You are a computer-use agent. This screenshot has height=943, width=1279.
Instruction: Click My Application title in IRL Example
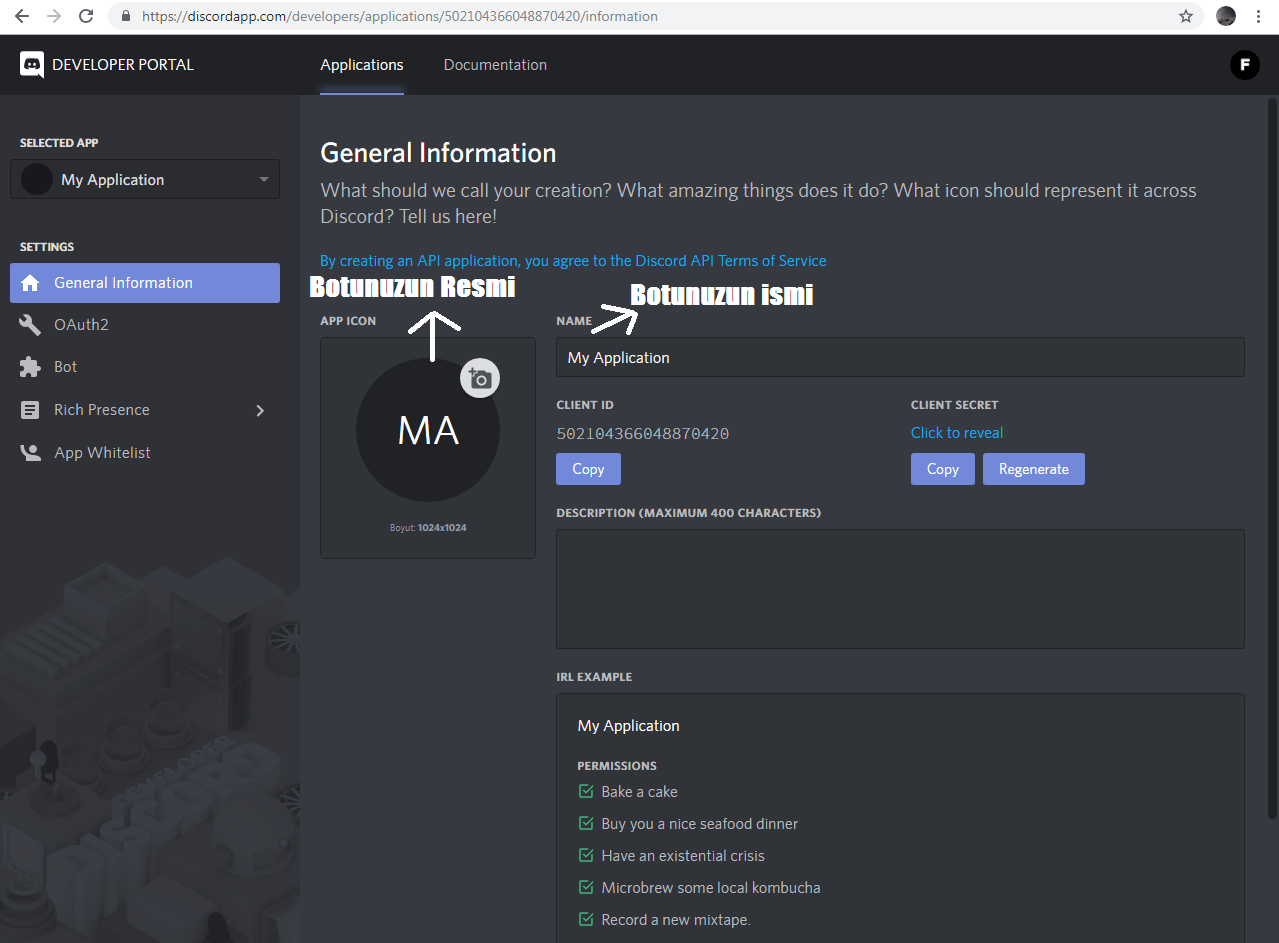(x=628, y=726)
